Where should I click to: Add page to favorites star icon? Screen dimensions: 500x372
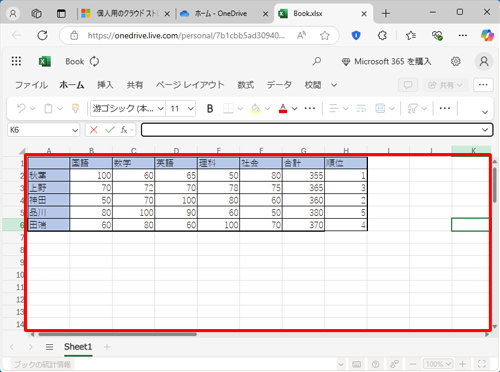pyautogui.click(x=325, y=35)
